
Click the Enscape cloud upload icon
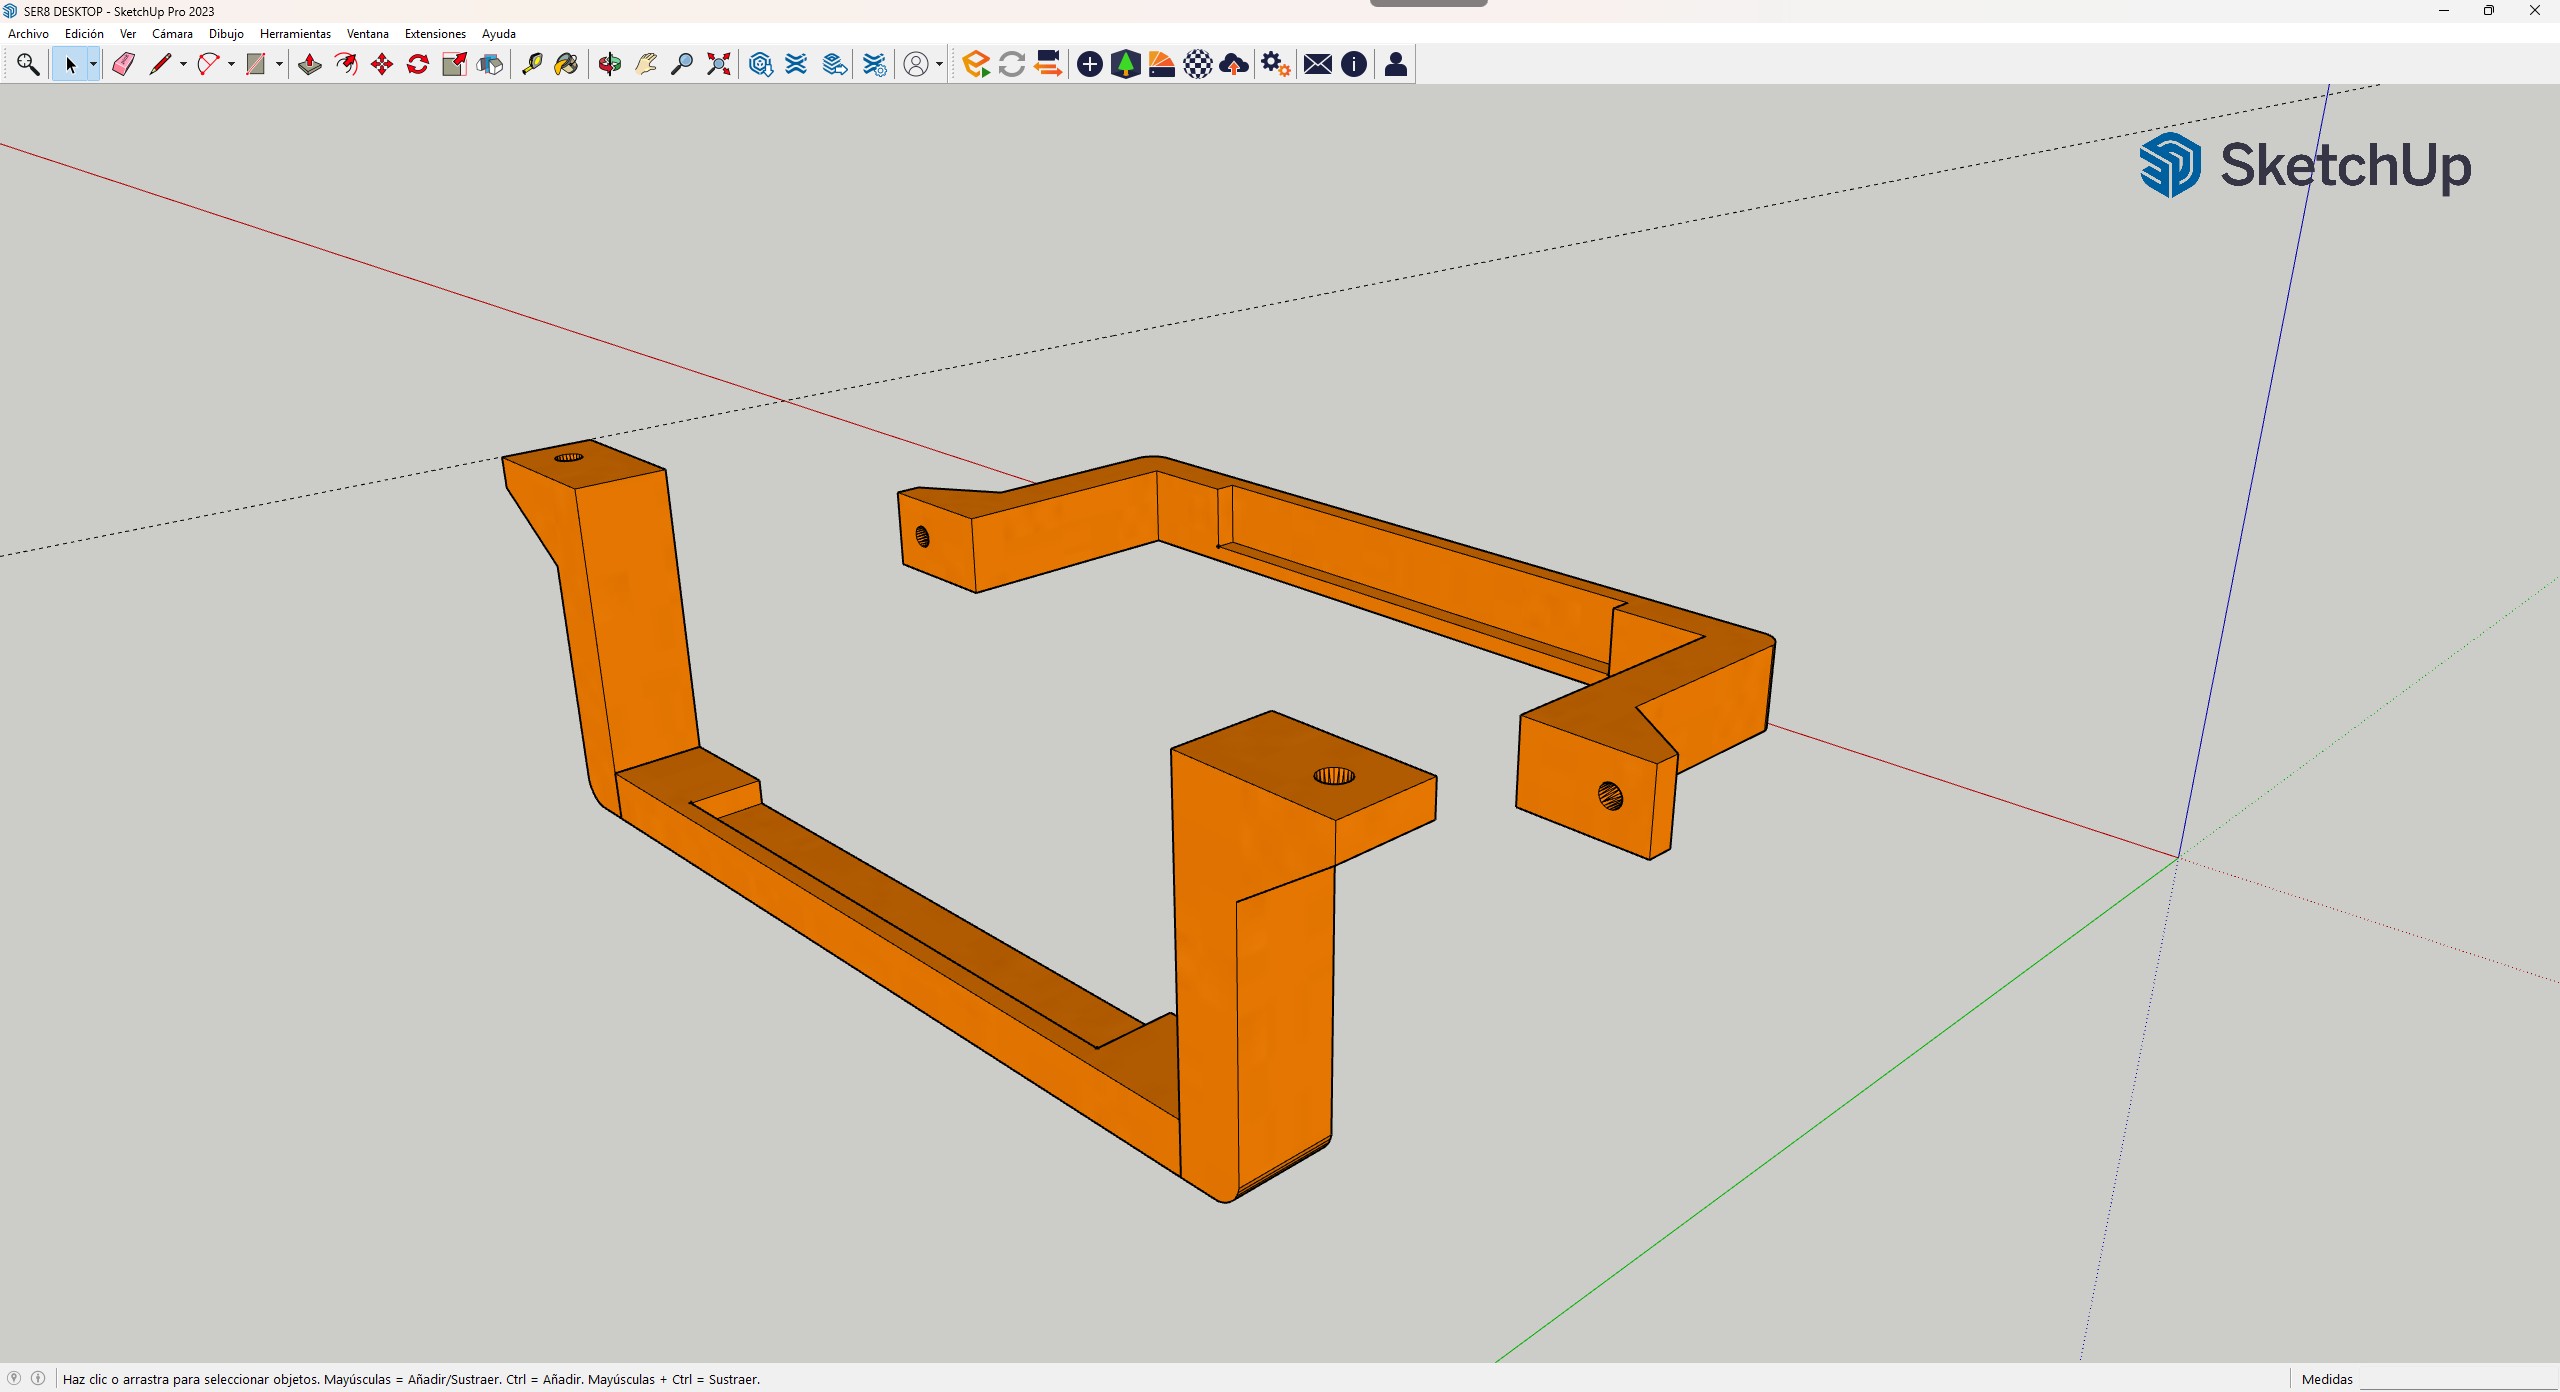[1234, 65]
